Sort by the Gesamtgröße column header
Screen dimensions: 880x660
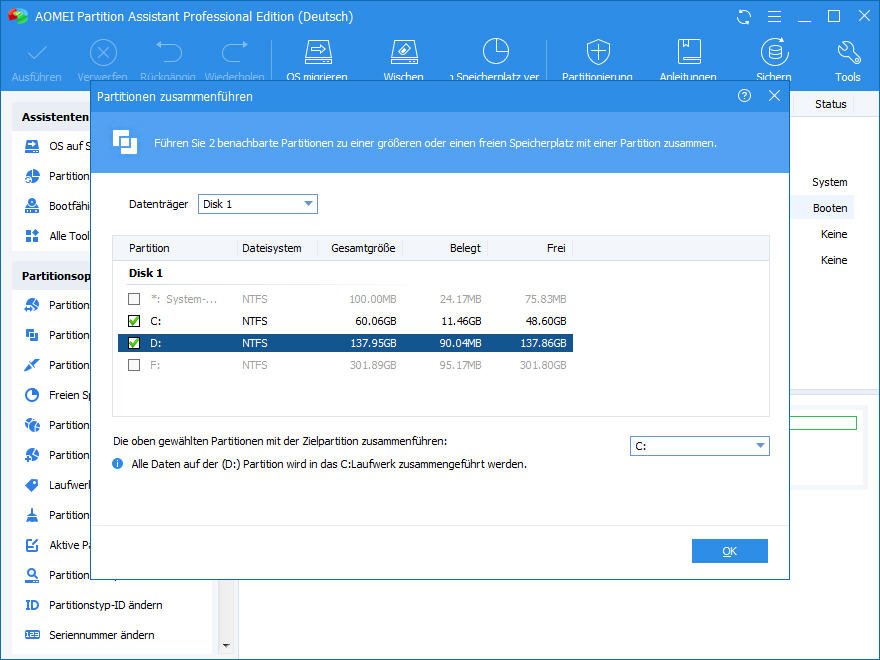(x=362, y=248)
